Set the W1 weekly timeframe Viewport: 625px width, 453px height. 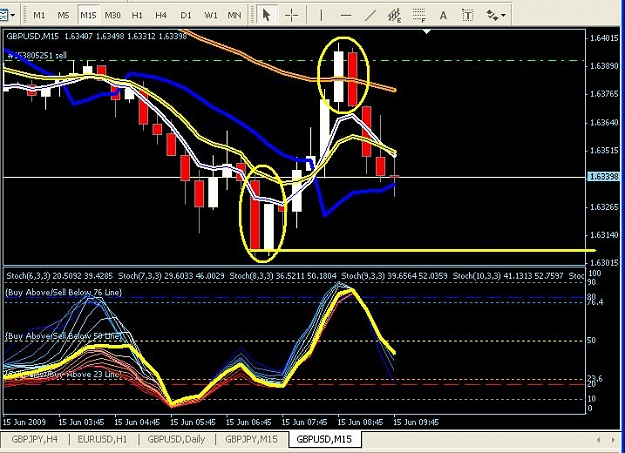210,16
